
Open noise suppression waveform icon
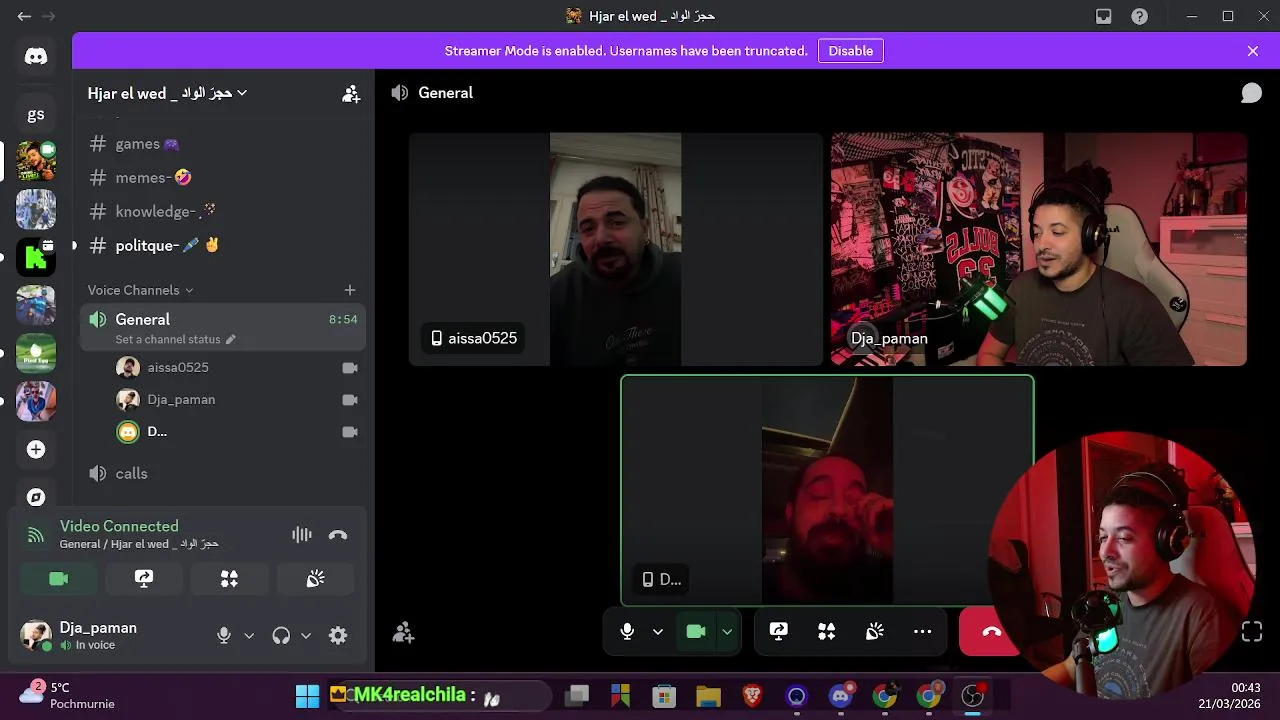(301, 535)
